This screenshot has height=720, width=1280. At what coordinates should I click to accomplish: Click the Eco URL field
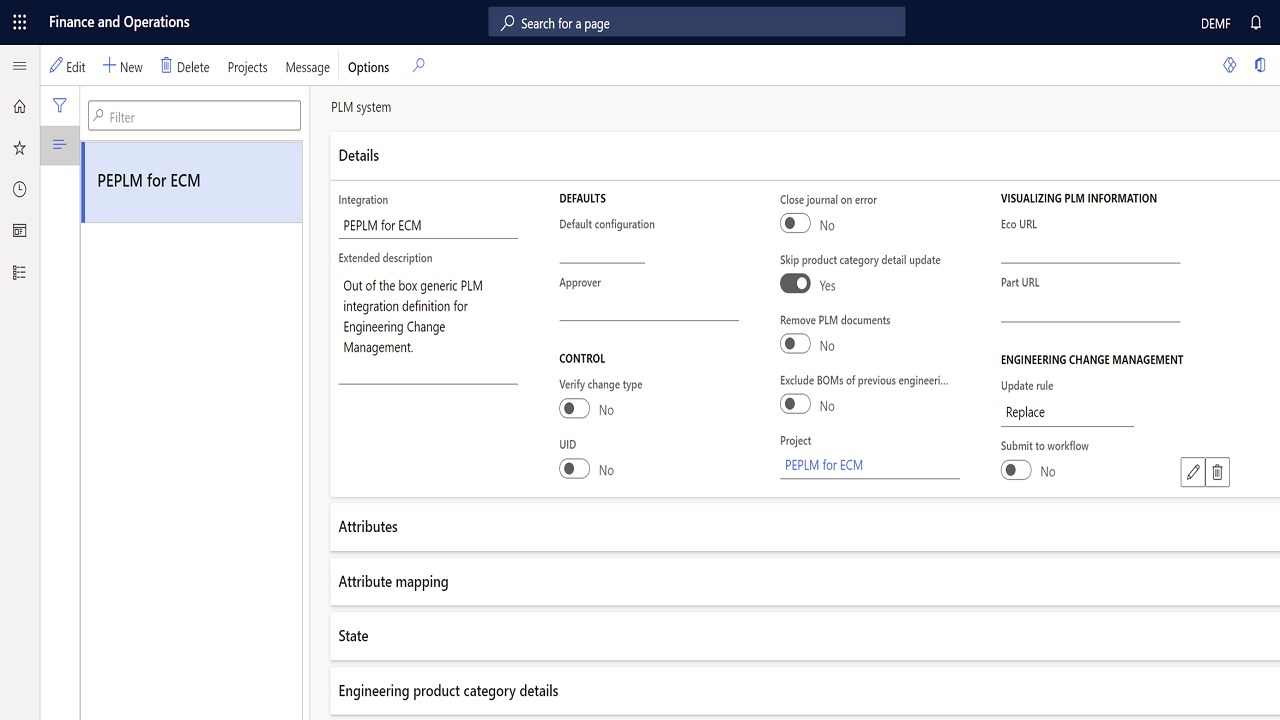pos(1090,250)
